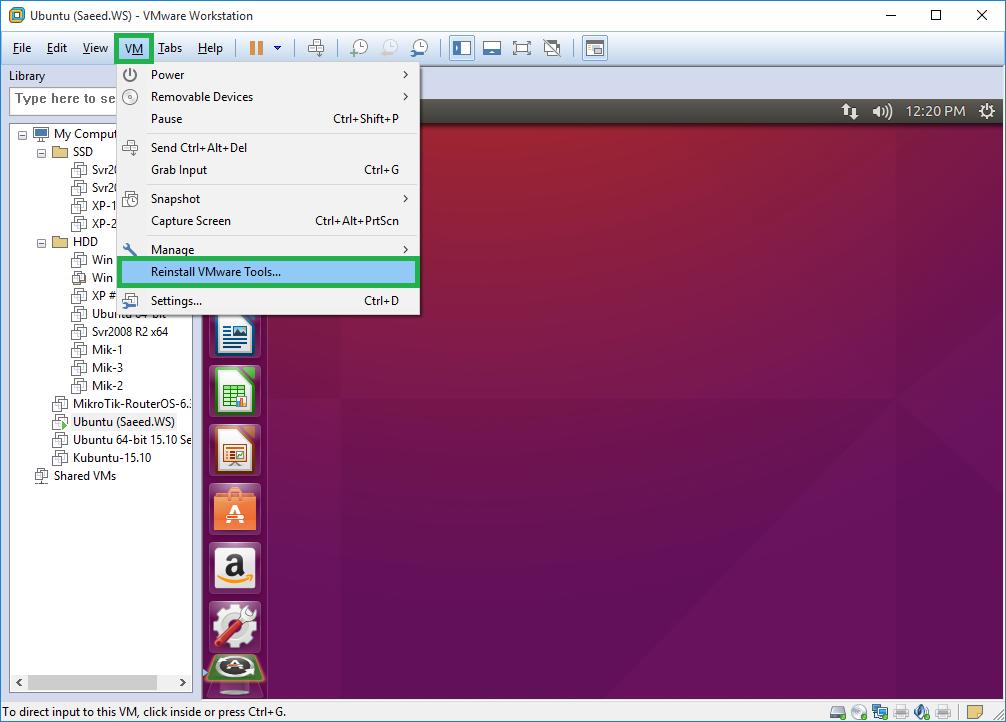This screenshot has width=1006, height=722.
Task: Click the Send Ctrl+Alt+Del toolbar icon
Action: (x=316, y=48)
